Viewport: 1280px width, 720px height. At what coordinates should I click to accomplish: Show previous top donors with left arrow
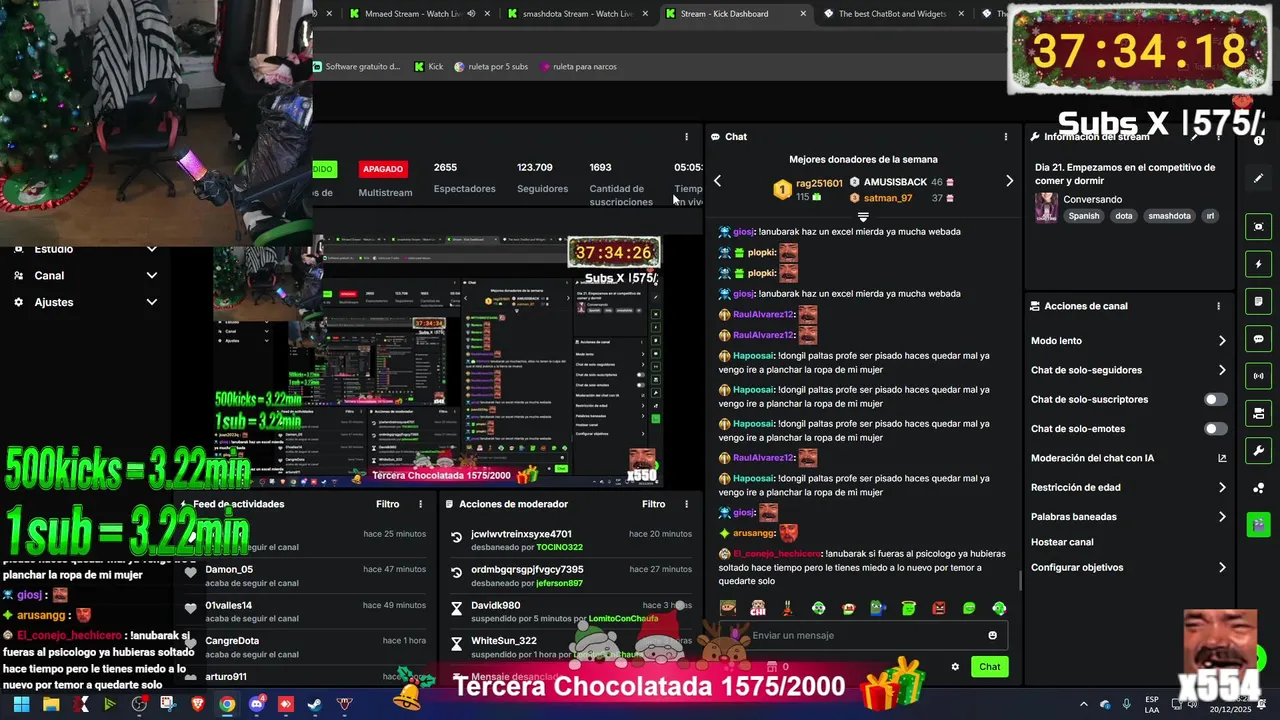pos(717,181)
